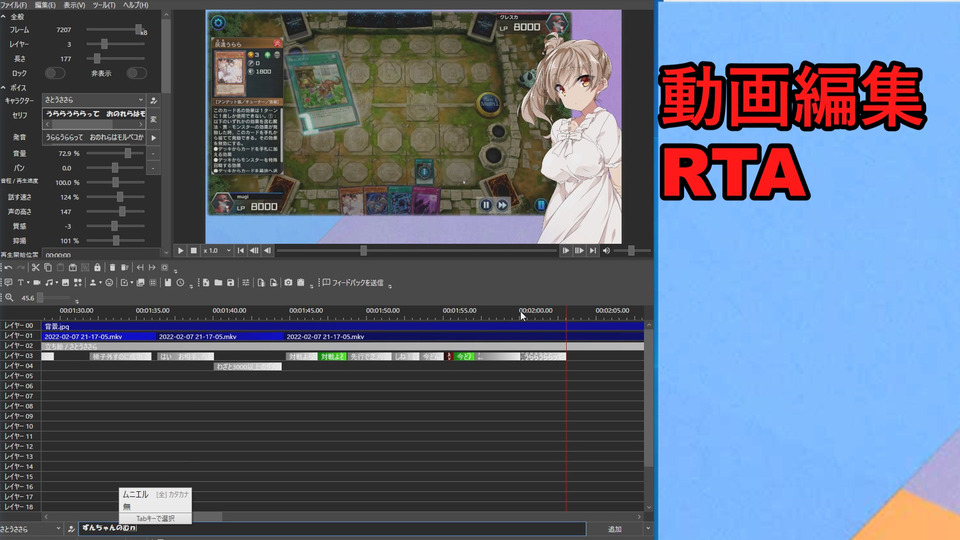Select 立ち絵 / さとうささら clip on layer 02

click(343, 347)
